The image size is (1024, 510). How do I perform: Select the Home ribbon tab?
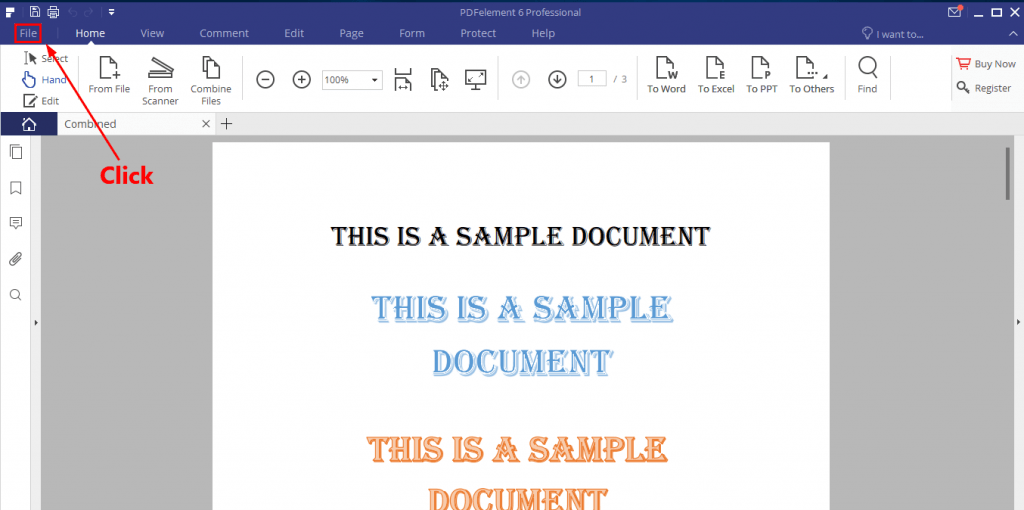tap(90, 33)
